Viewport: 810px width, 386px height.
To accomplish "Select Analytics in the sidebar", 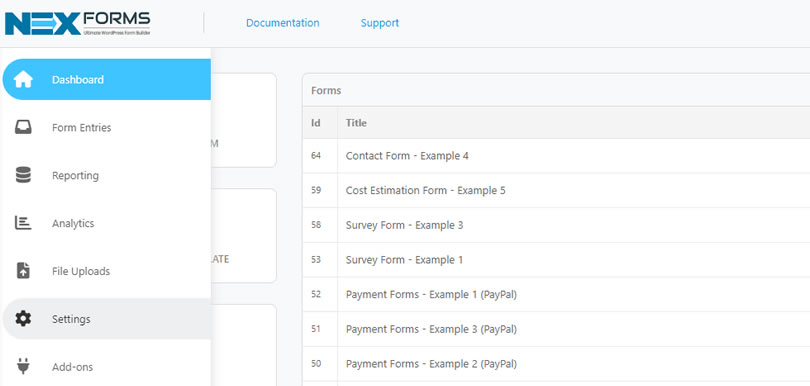I will (x=106, y=223).
